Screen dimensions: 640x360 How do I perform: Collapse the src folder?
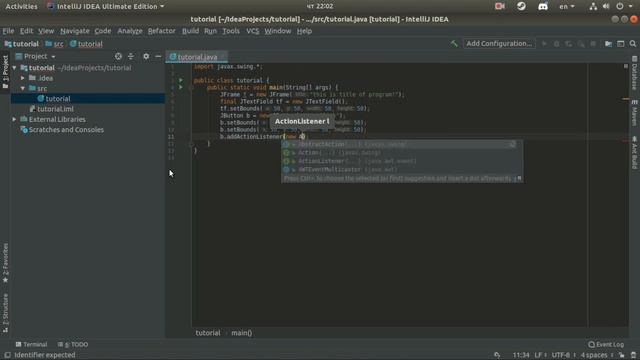click(23, 88)
